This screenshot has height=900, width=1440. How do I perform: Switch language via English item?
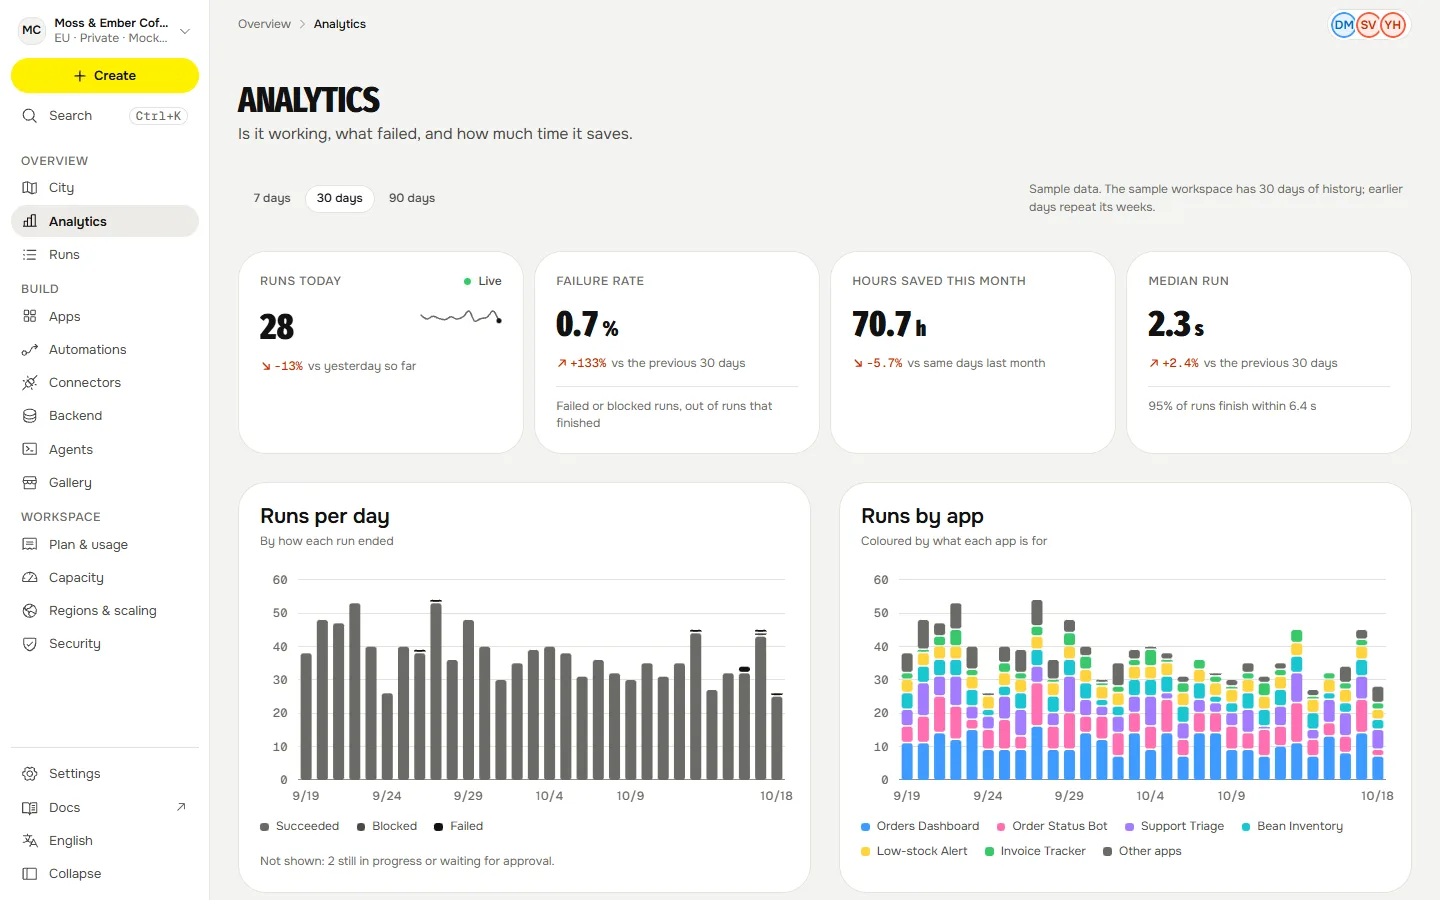(105, 841)
